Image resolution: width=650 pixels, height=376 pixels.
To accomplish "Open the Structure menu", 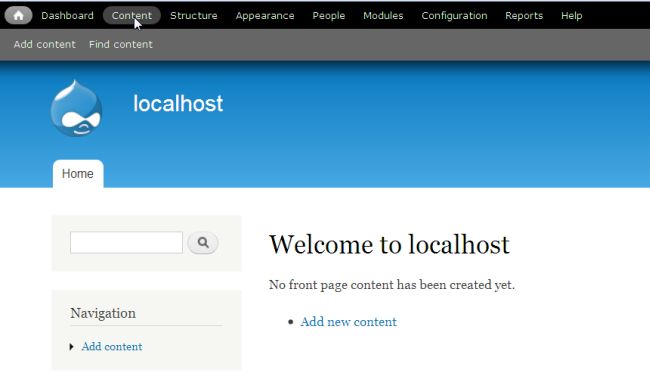I will tap(194, 16).
